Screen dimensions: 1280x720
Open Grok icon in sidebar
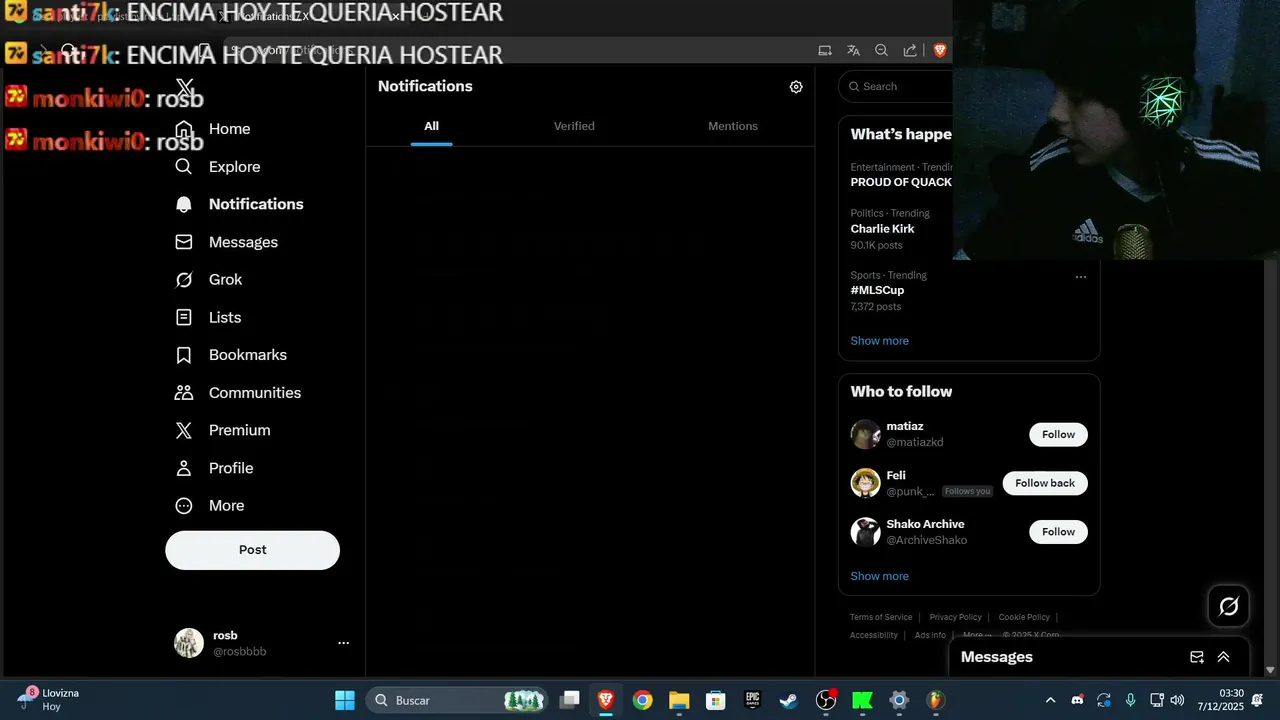click(x=184, y=280)
